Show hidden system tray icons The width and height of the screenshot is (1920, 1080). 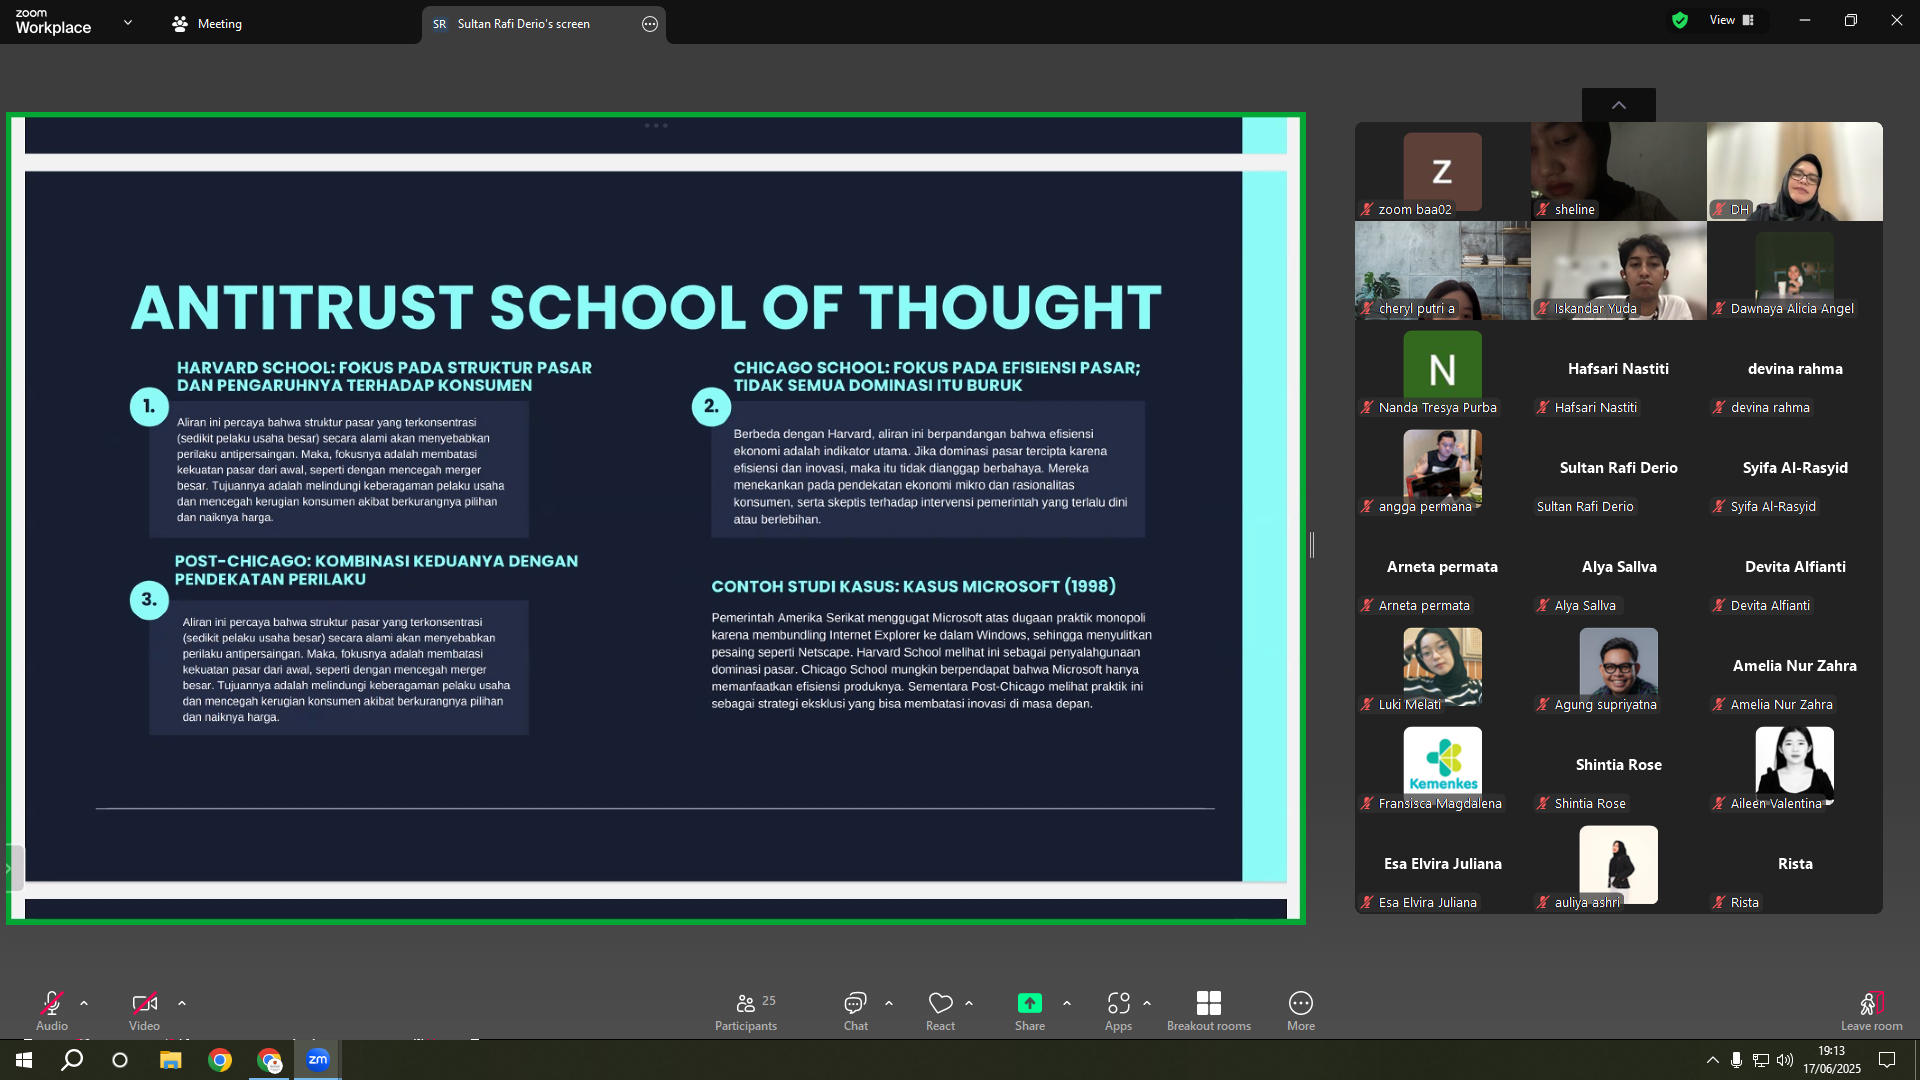coord(1713,1060)
